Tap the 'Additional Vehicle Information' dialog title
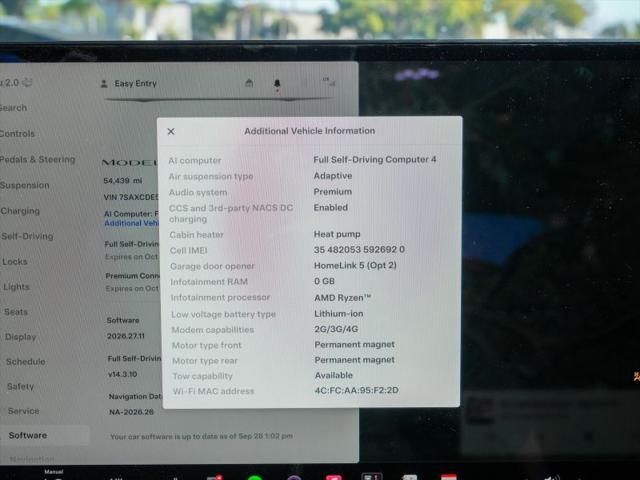The width and height of the screenshot is (640, 480). pos(310,131)
